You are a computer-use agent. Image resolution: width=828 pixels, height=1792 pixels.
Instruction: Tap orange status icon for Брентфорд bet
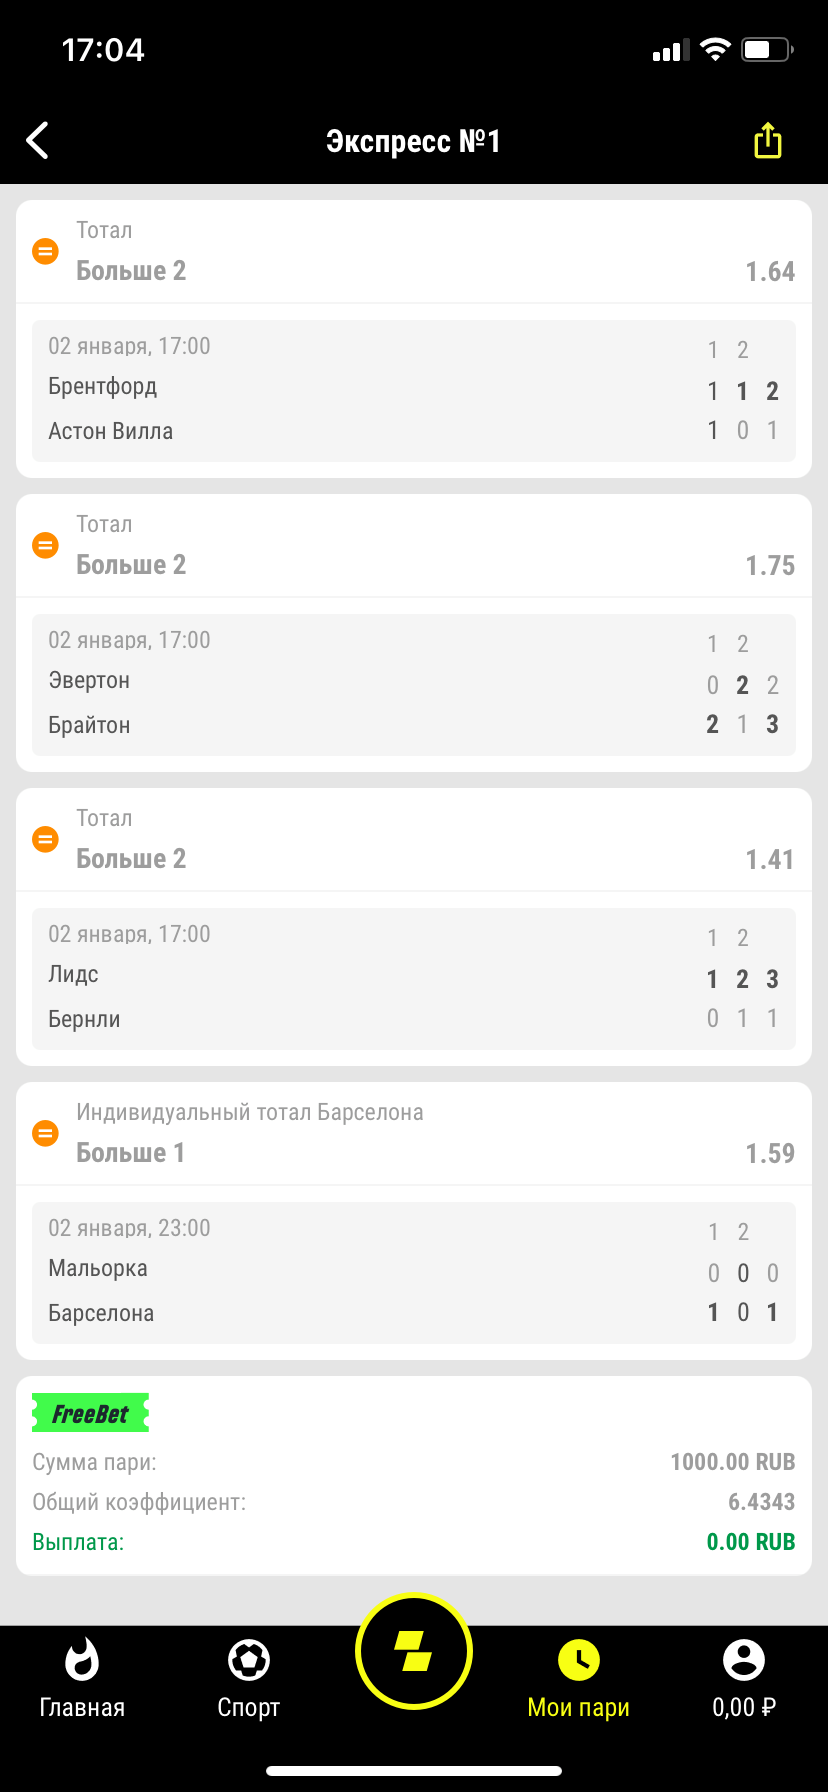point(45,251)
